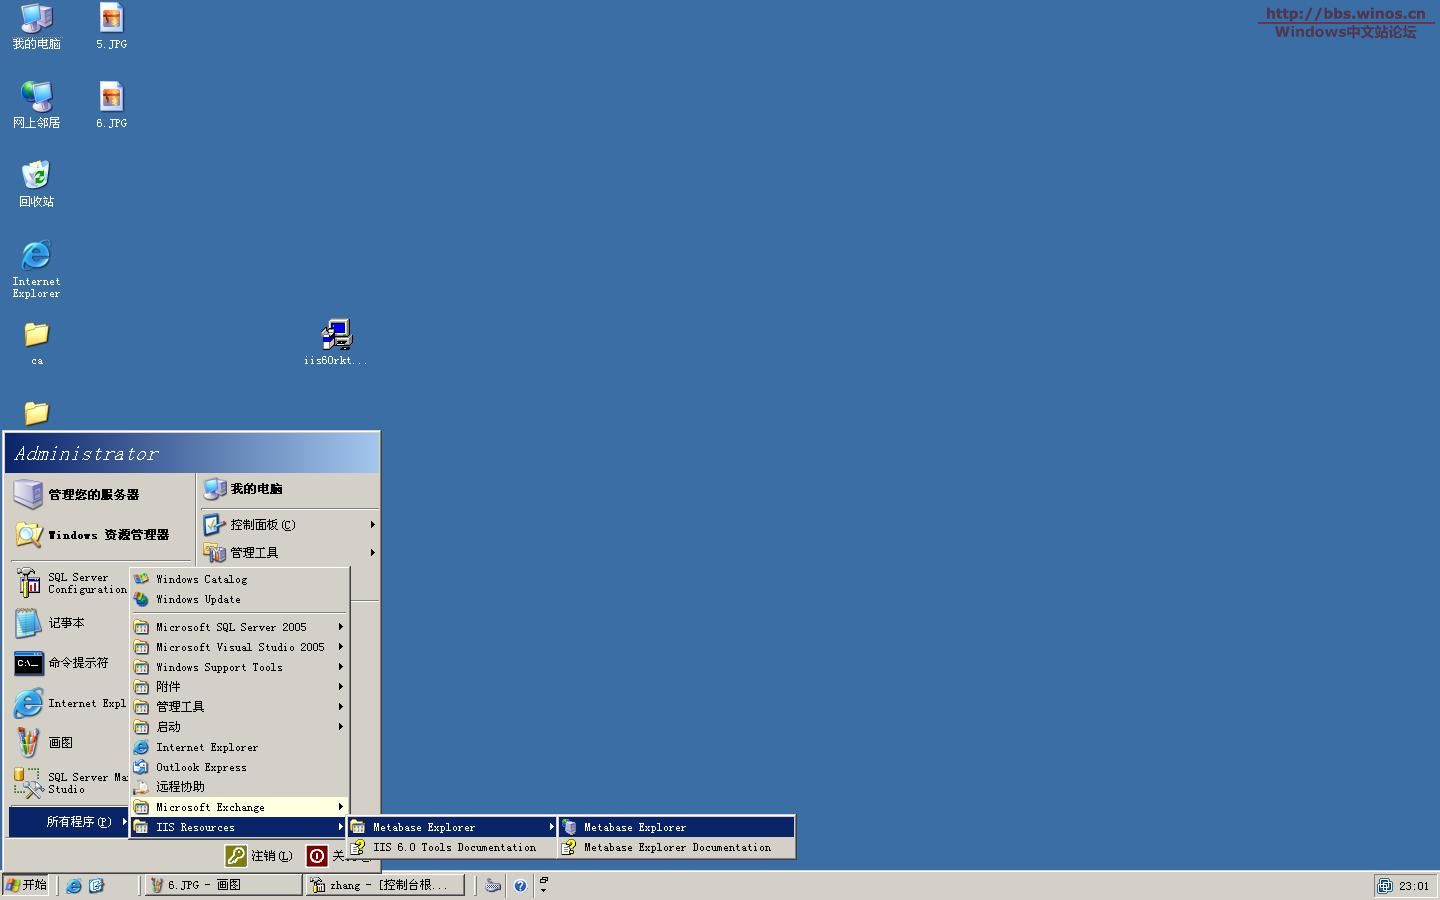The height and width of the screenshot is (900, 1440).
Task: Open 命令提示符 command prompt entry
Action: [70, 663]
